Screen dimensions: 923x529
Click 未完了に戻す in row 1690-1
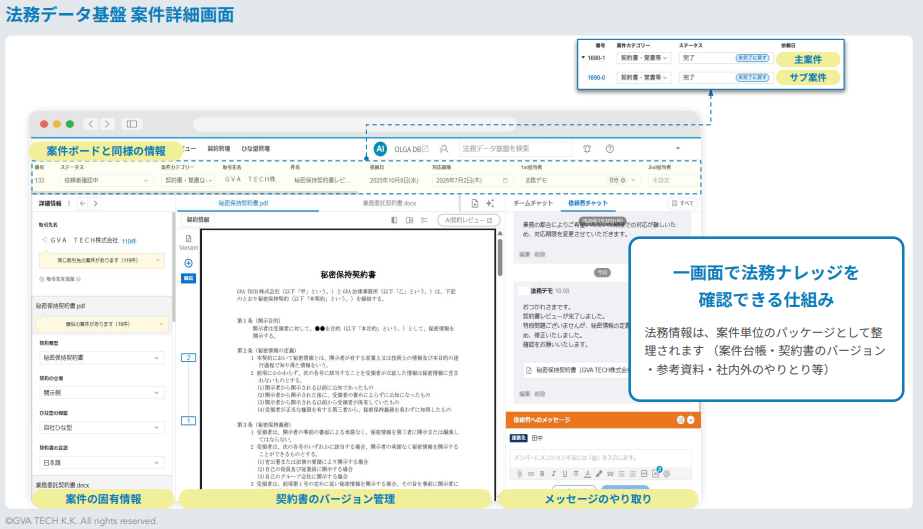pos(752,58)
